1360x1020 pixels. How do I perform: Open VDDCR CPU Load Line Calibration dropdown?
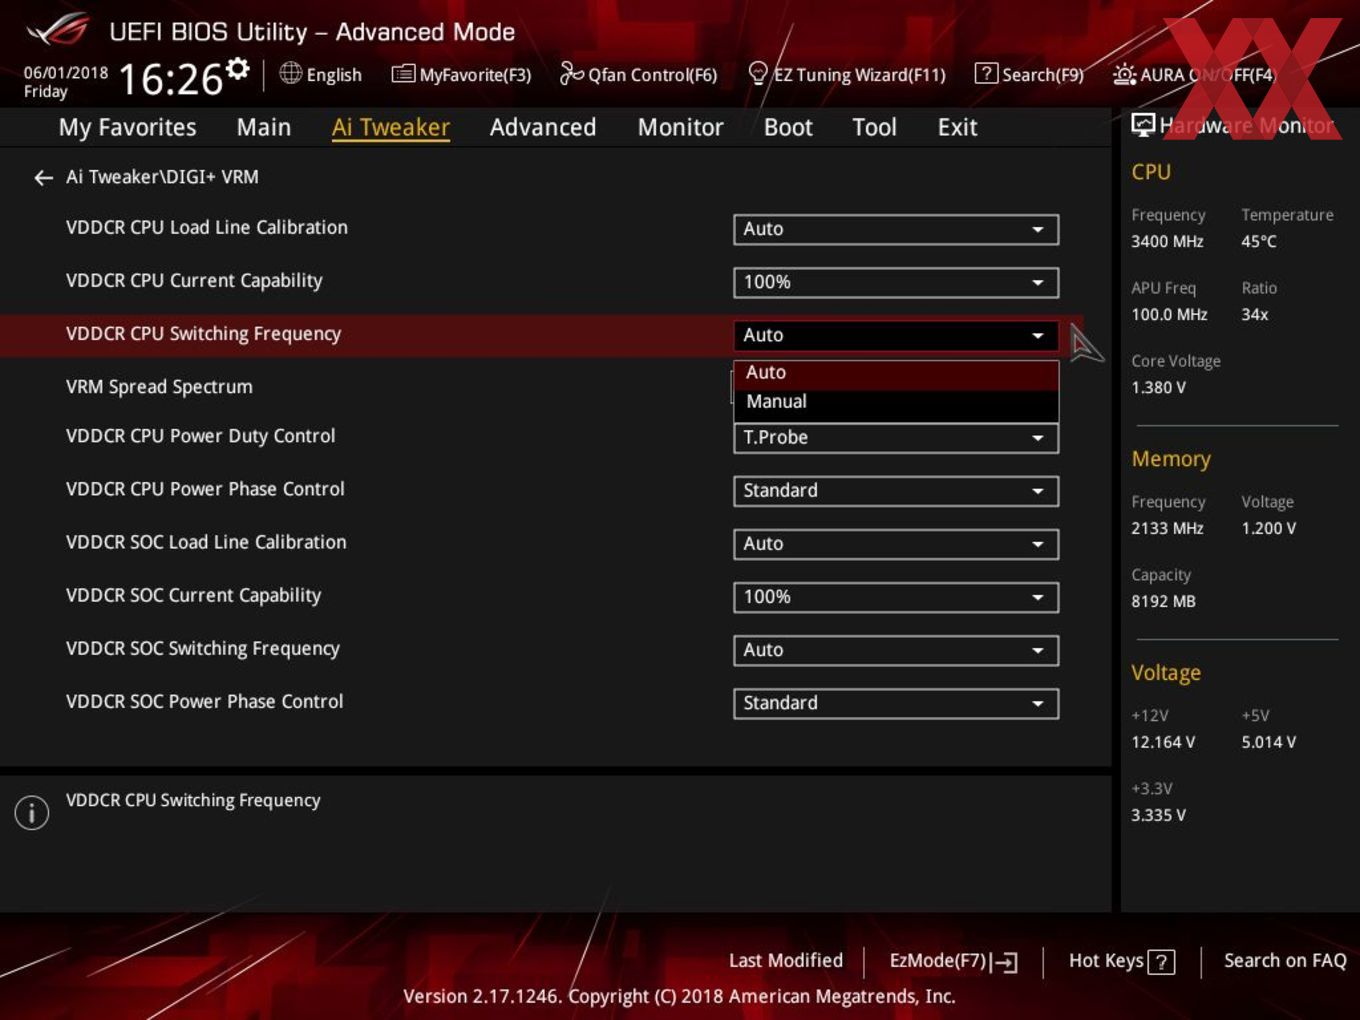(x=896, y=229)
